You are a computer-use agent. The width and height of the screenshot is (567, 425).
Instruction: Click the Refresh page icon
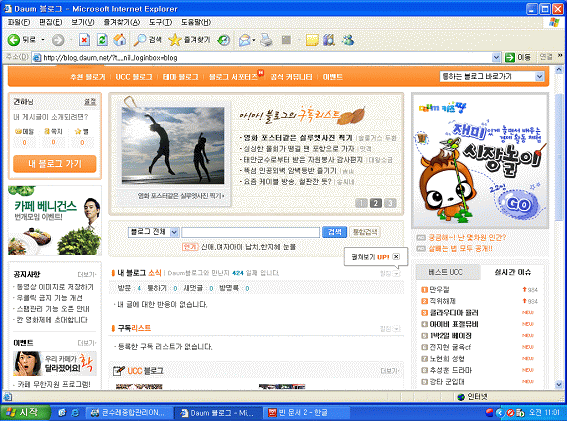102,40
